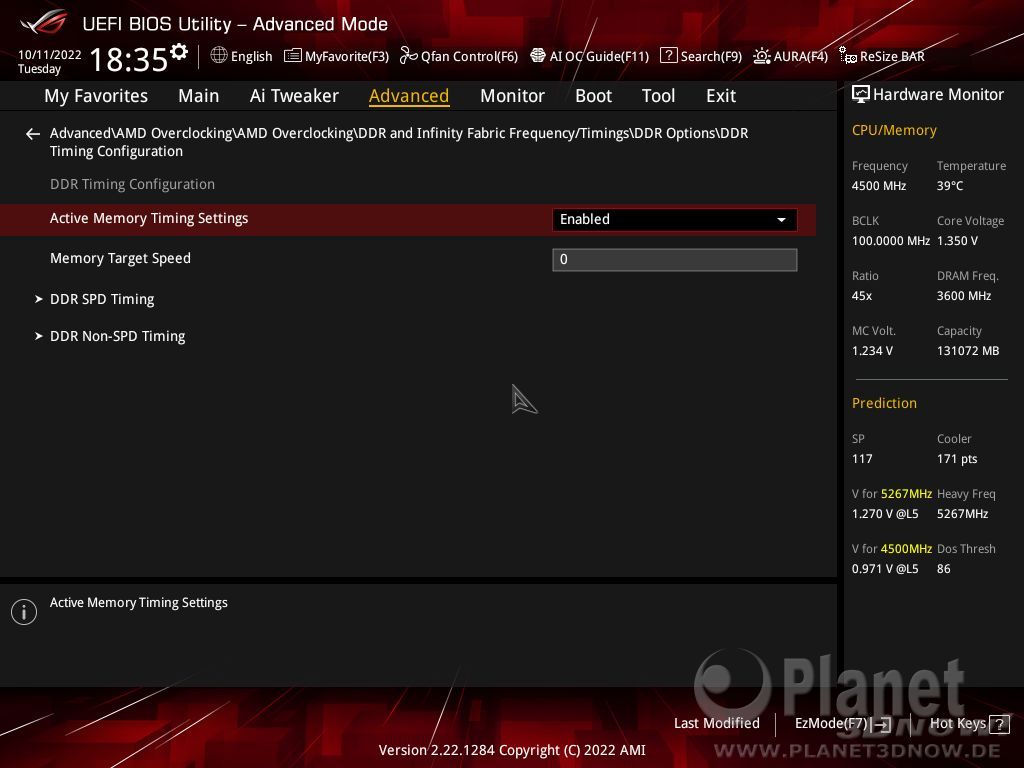1024x768 pixels.
Task: Click the Hardware Monitor panel title
Action: tap(938, 95)
